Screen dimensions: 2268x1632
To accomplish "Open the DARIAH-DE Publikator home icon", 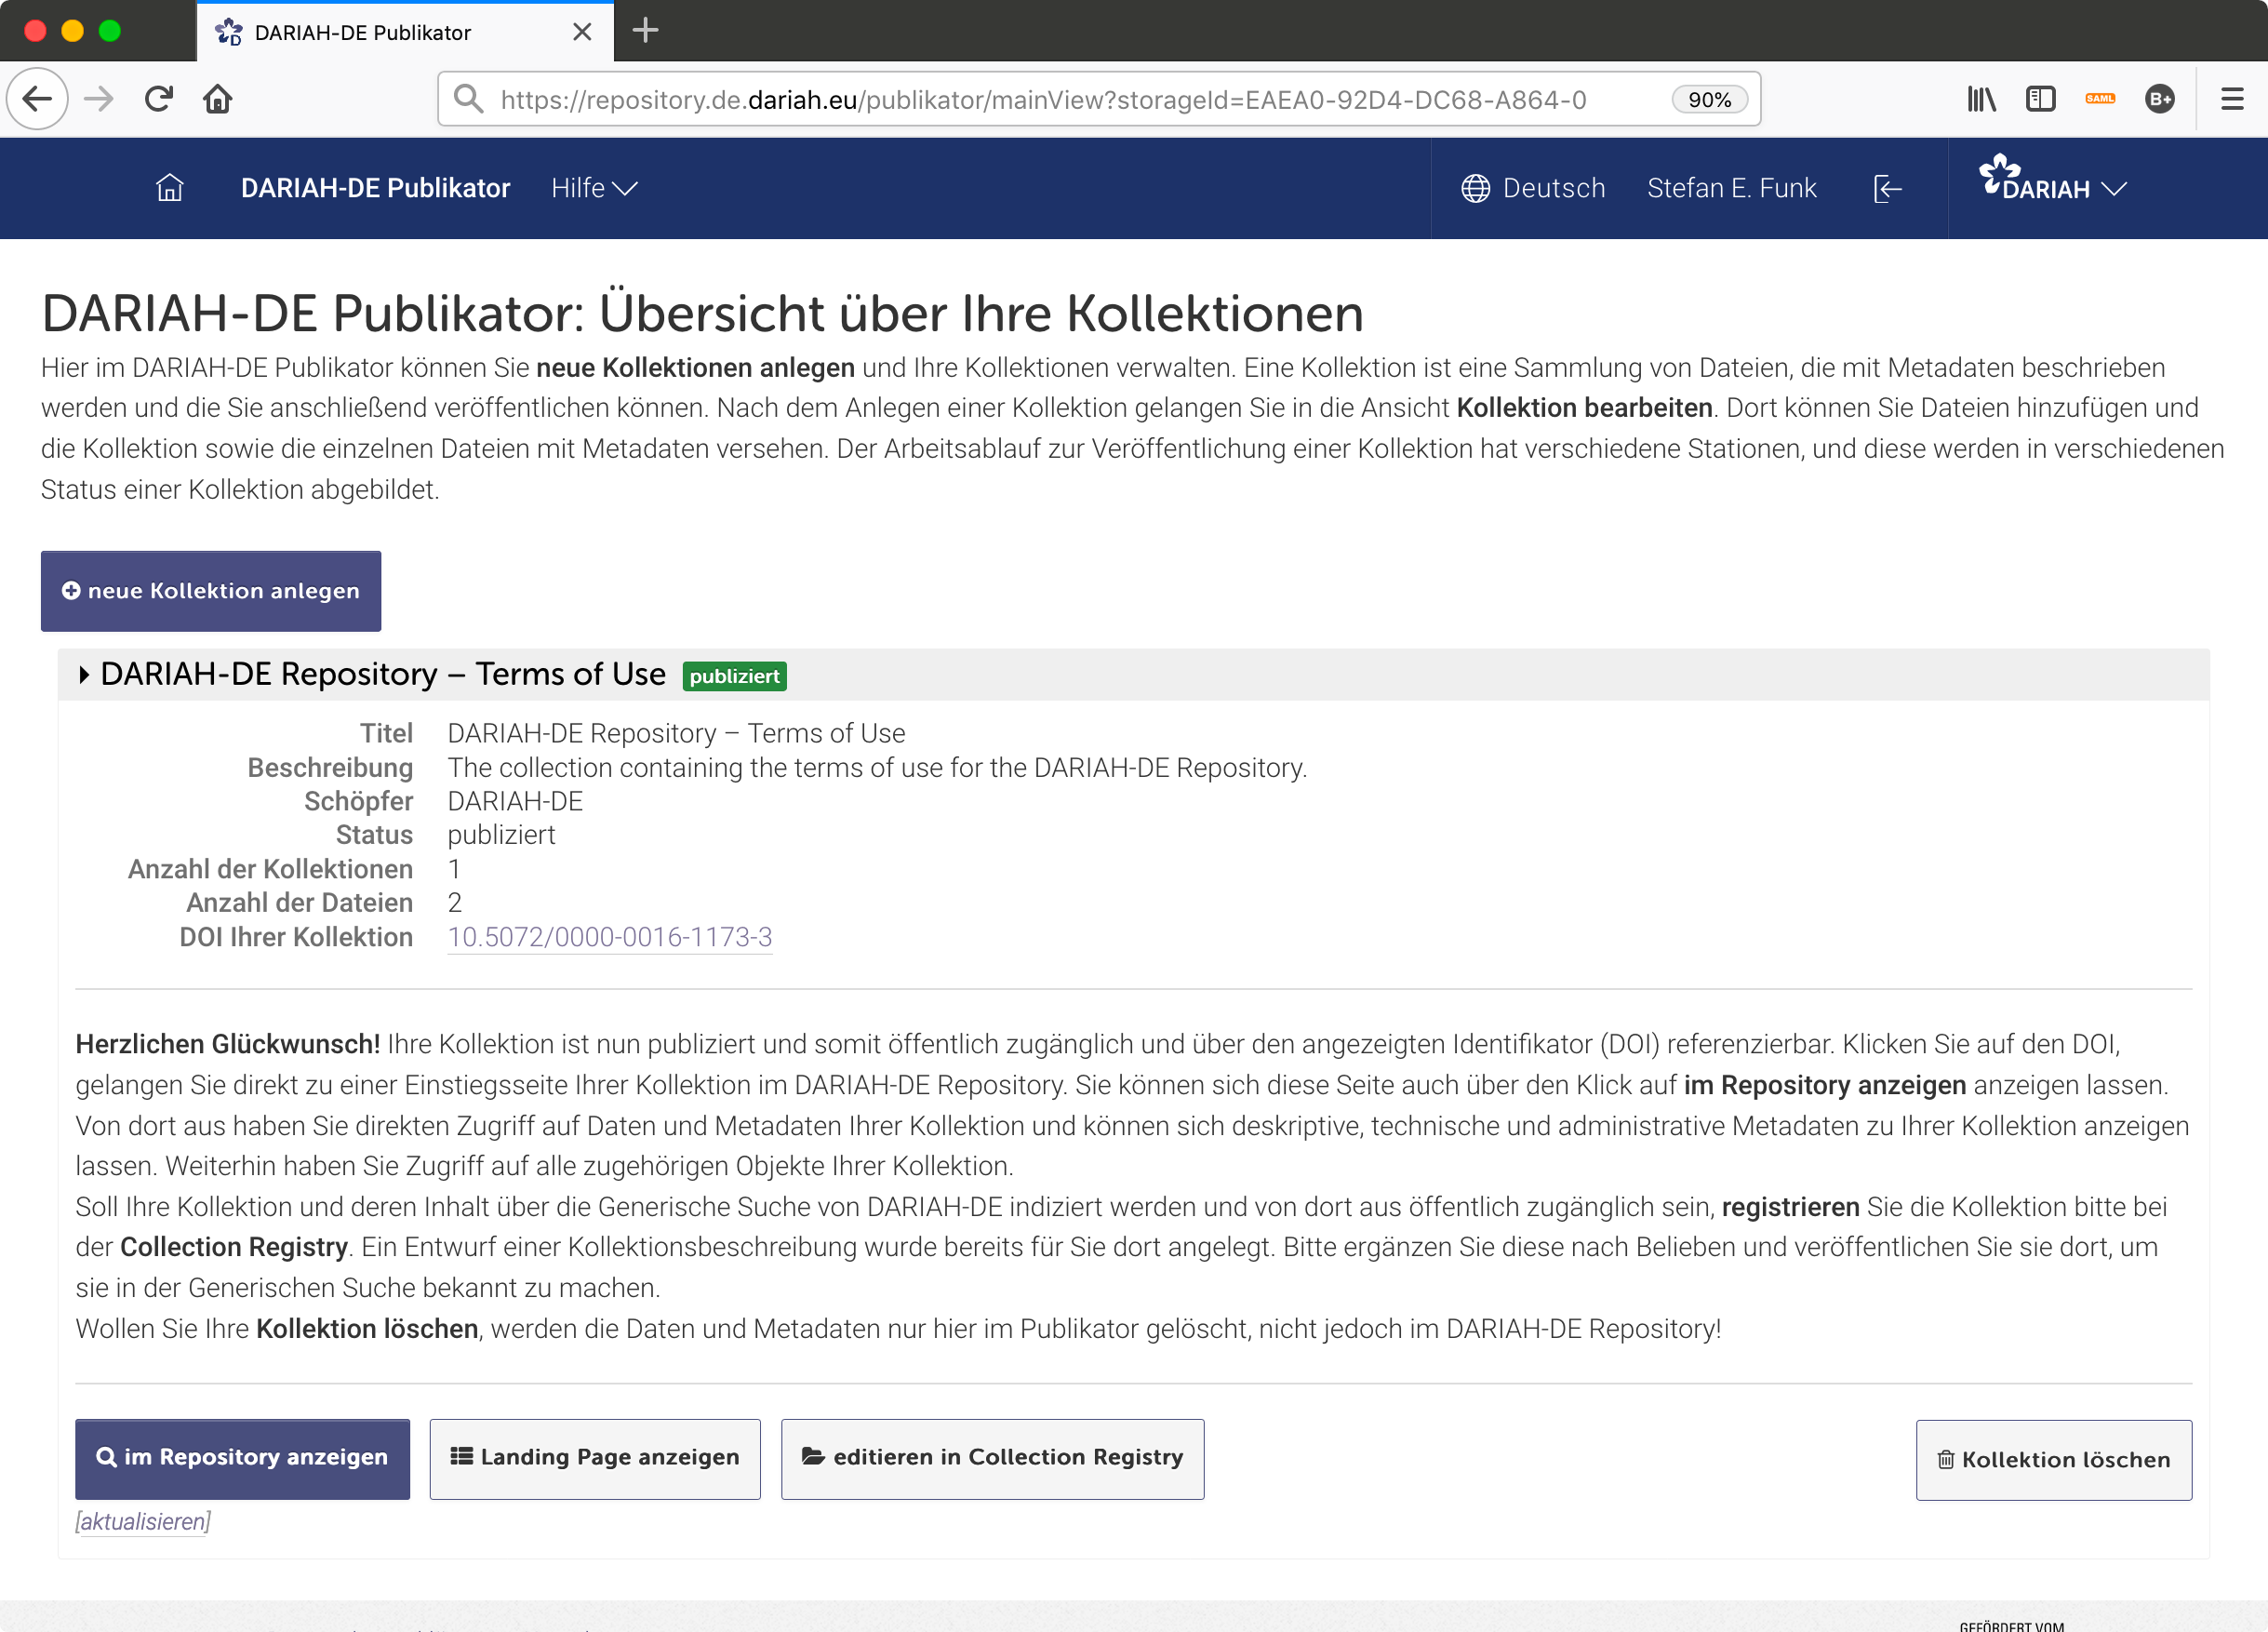I will [x=170, y=188].
